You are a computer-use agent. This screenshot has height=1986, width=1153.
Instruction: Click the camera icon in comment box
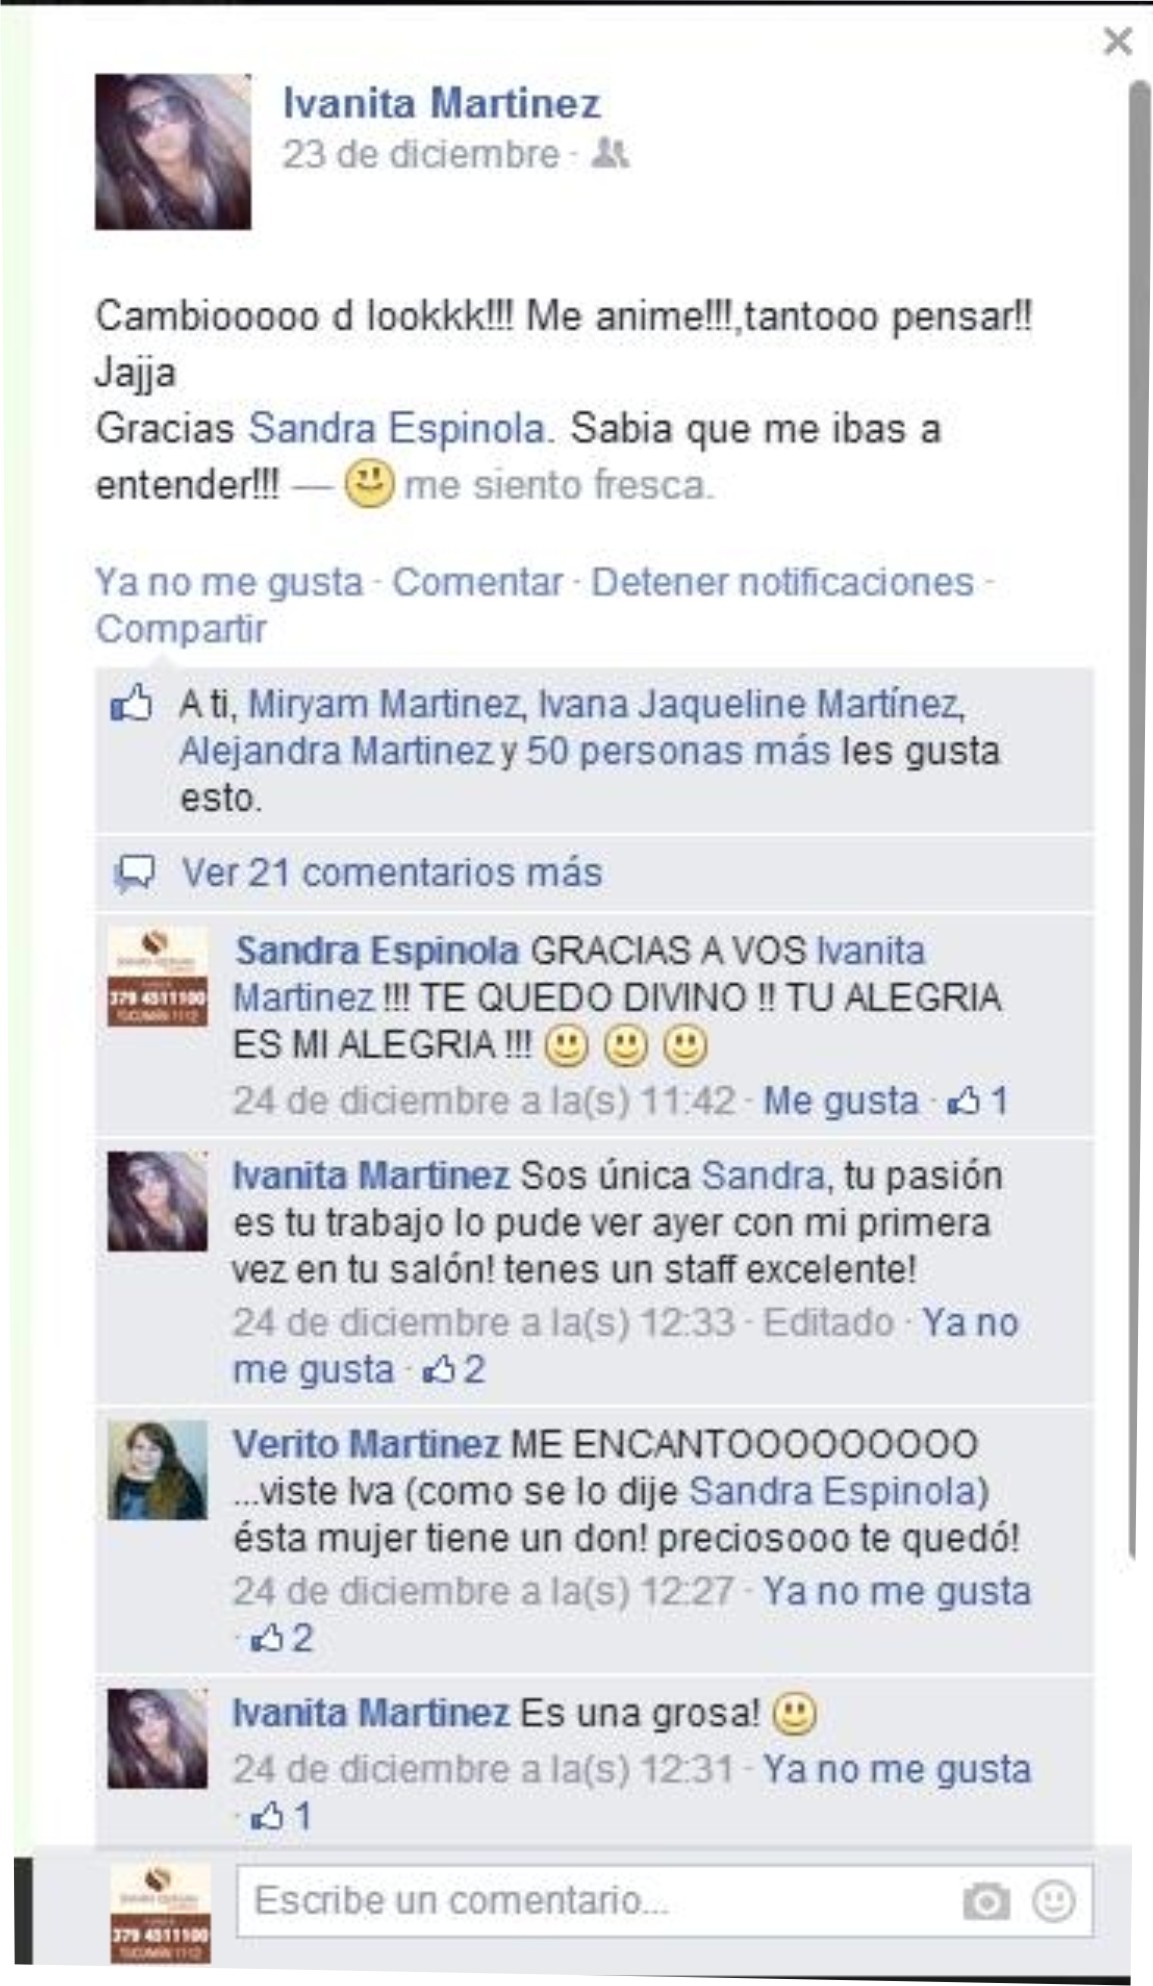(x=985, y=1901)
